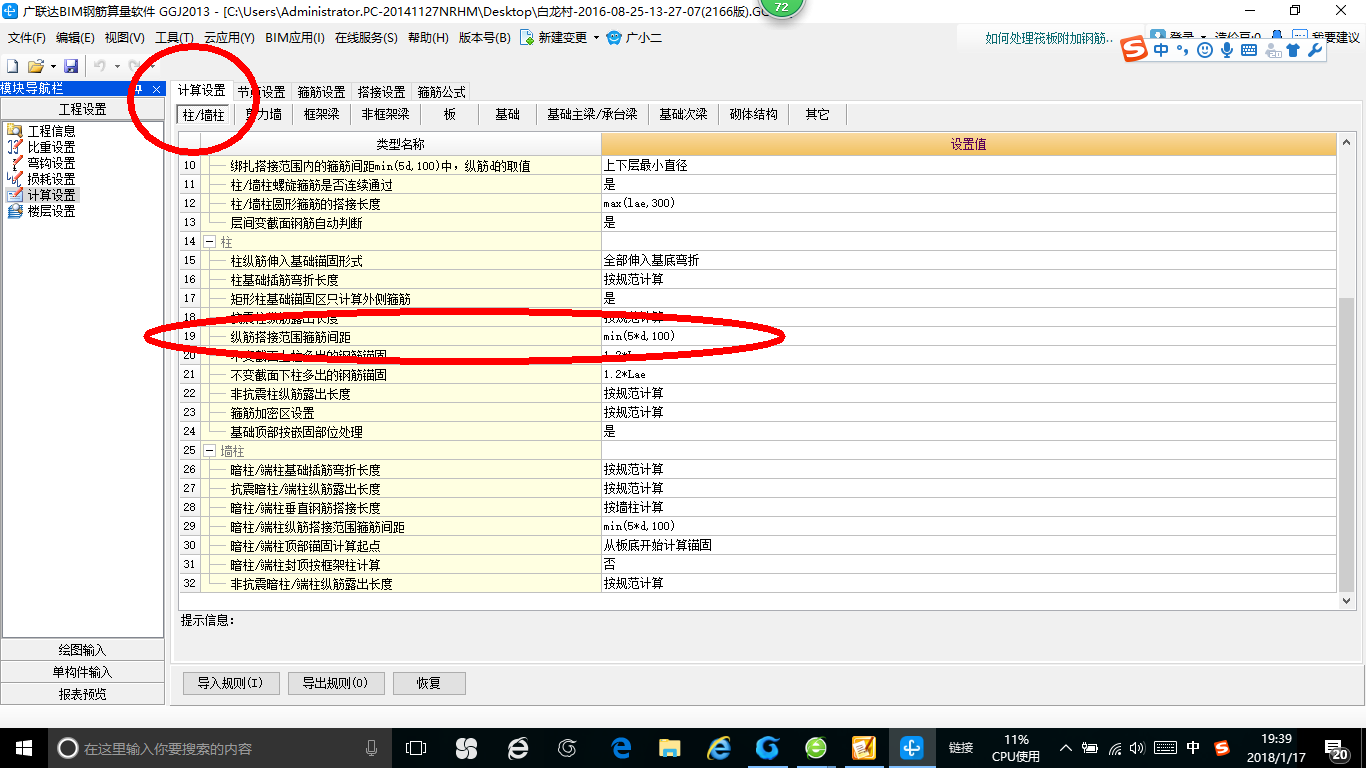Toggle the Sogou Chinese/English 中 mode icon
The height and width of the screenshot is (768, 1366).
[1161, 49]
